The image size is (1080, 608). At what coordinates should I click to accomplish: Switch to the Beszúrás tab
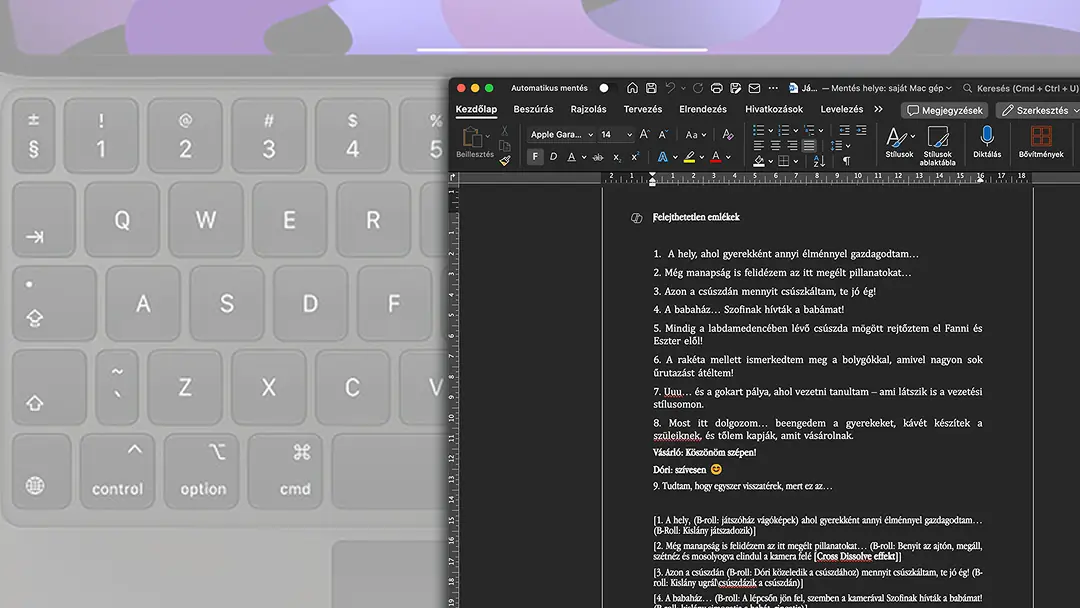pos(533,109)
